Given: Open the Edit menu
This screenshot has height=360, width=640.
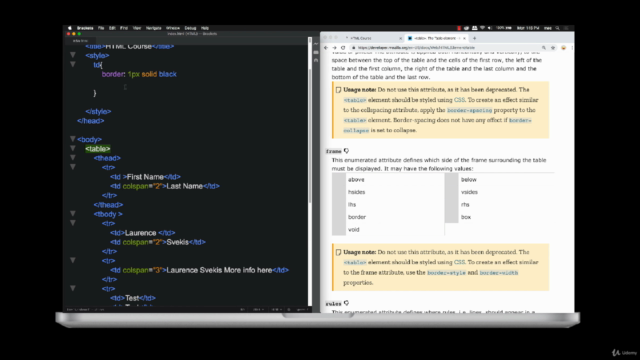Looking at the screenshot, I should 112,28.
